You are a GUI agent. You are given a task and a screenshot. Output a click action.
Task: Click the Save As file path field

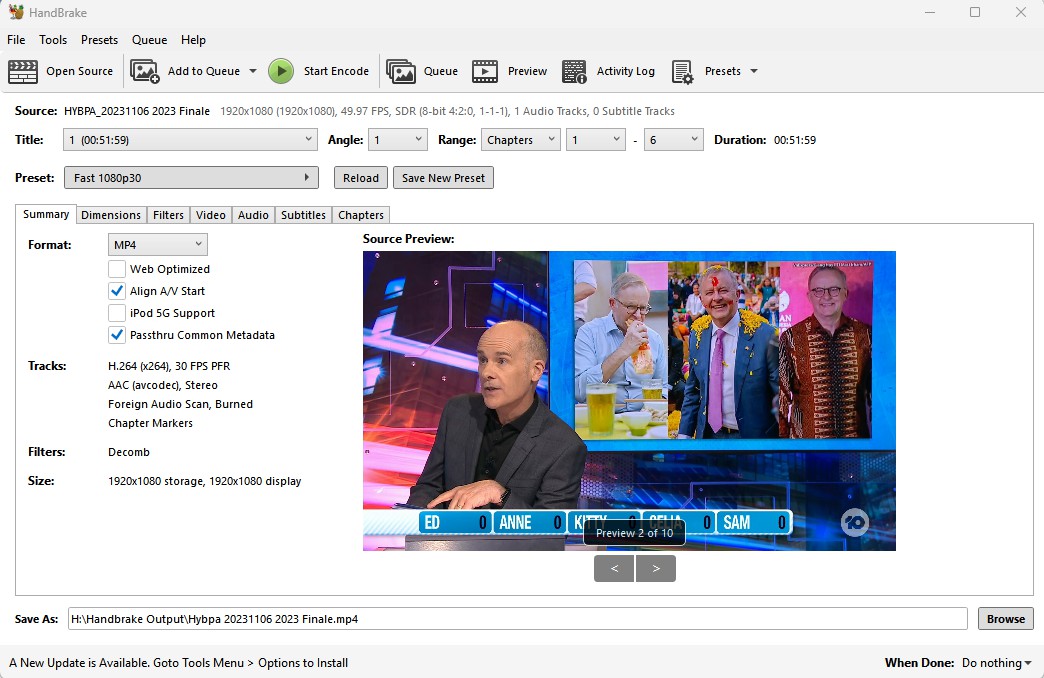tap(517, 619)
